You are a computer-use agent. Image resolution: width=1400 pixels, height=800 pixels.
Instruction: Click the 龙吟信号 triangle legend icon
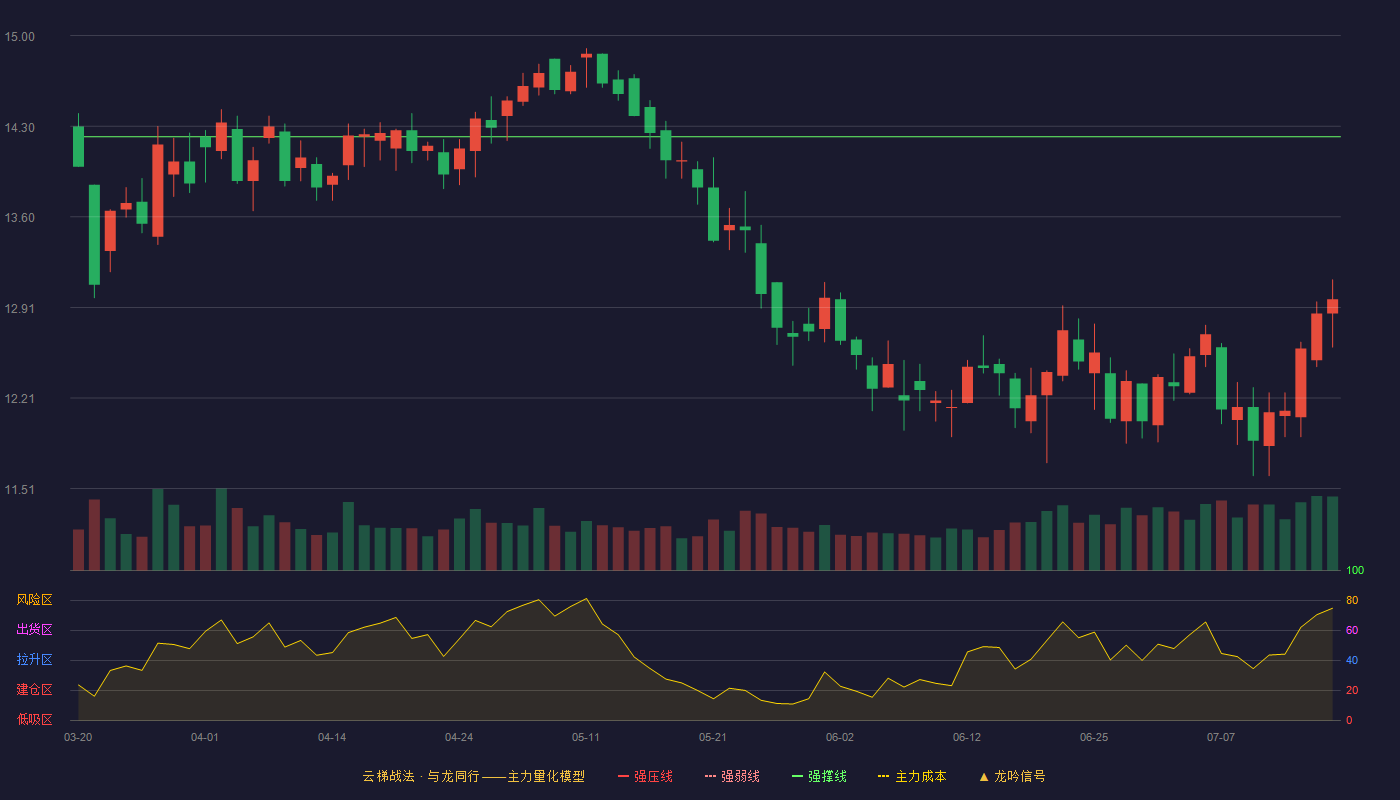pos(984,776)
